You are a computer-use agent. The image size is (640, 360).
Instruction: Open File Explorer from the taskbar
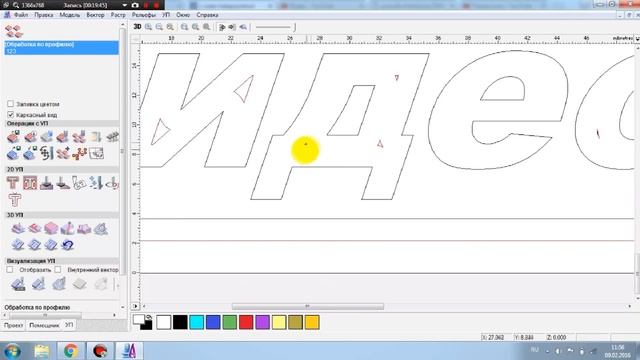[42, 351]
